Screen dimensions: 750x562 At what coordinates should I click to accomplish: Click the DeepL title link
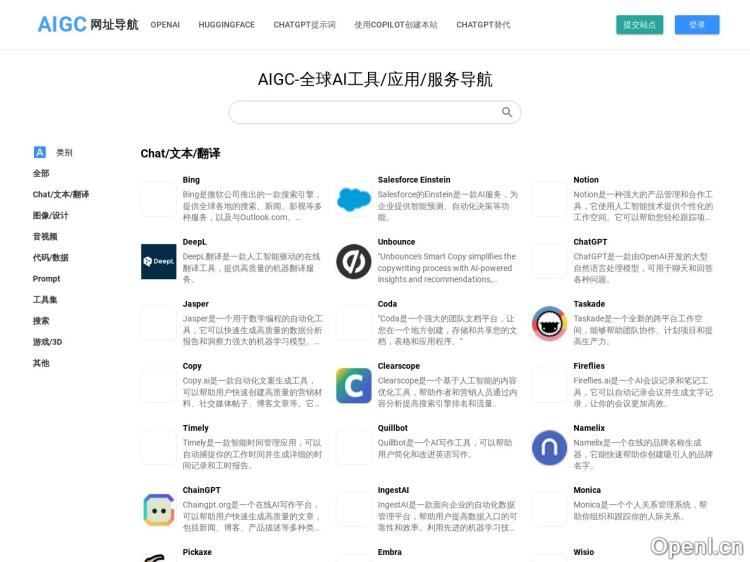point(194,242)
